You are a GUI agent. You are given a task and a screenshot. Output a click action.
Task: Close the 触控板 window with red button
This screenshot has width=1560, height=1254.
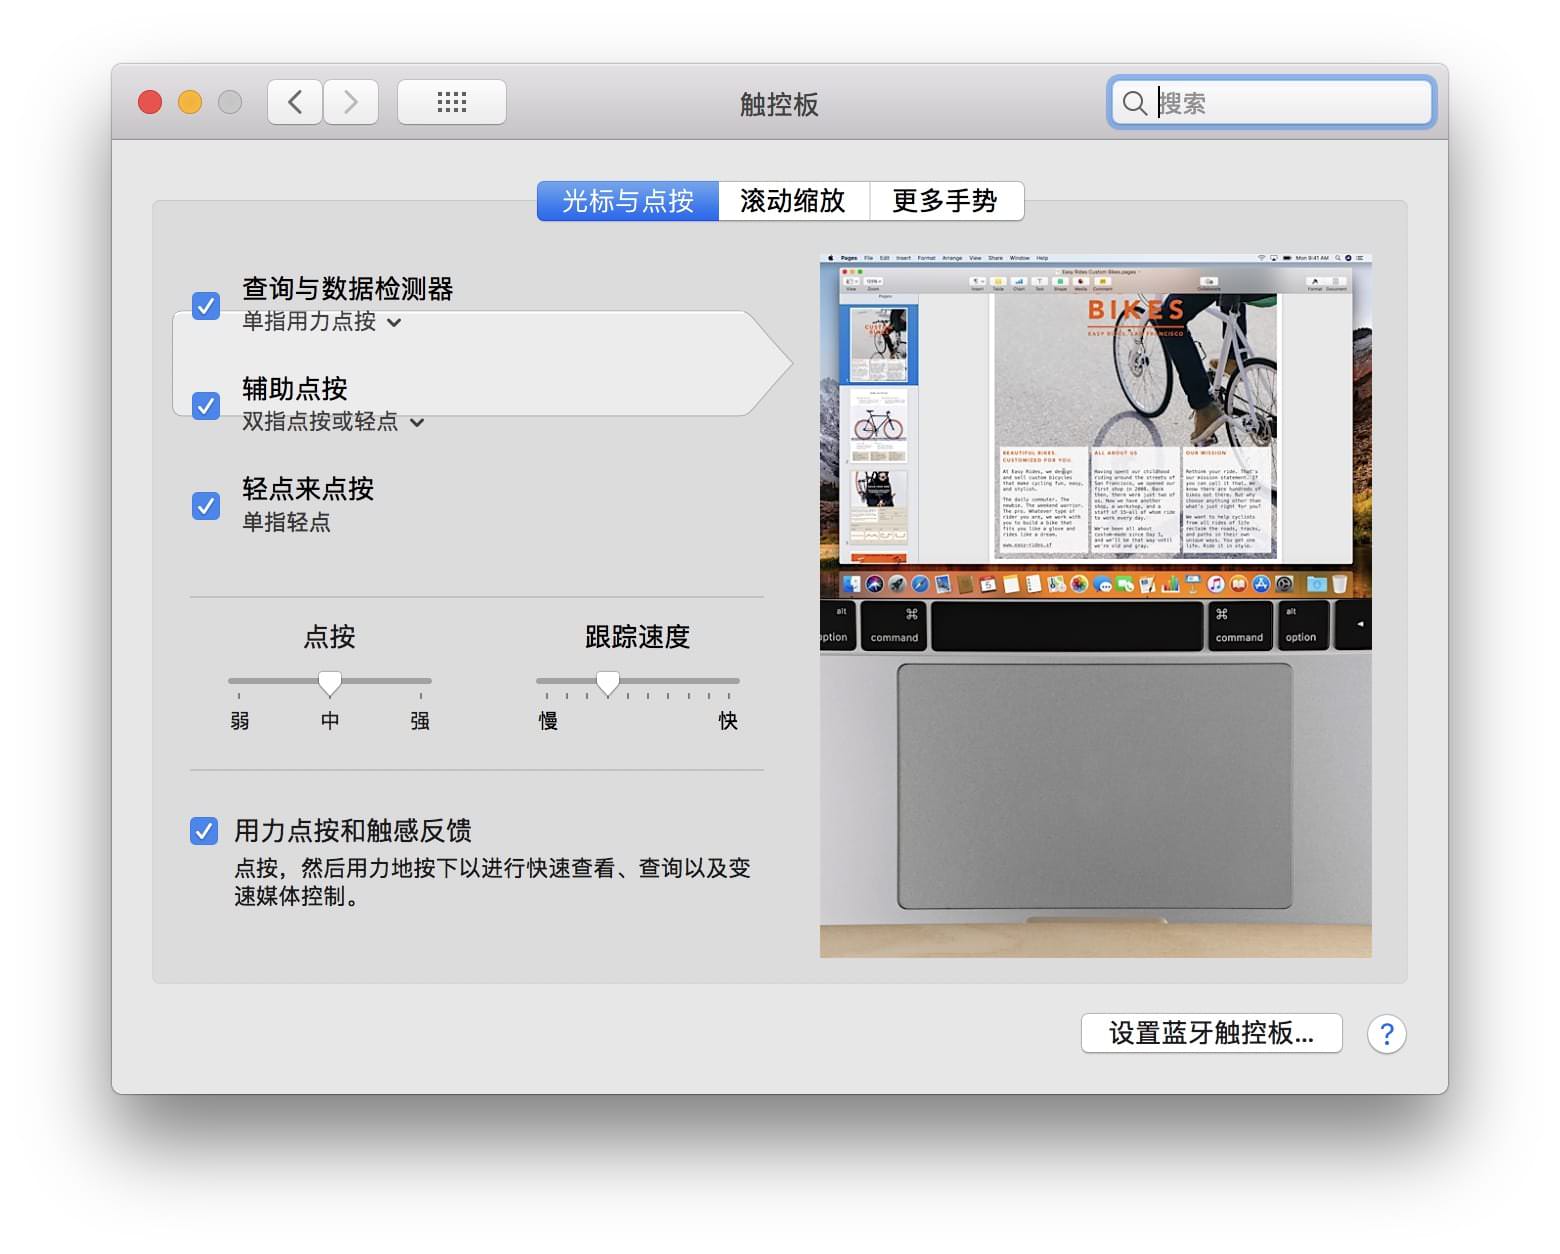150,102
